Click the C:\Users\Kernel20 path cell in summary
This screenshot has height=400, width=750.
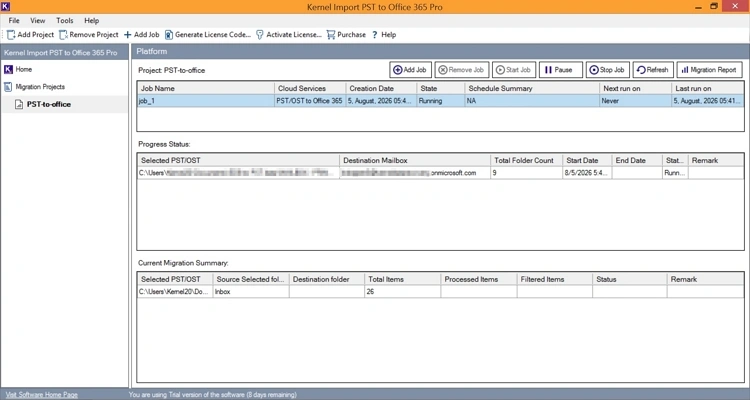pos(175,292)
